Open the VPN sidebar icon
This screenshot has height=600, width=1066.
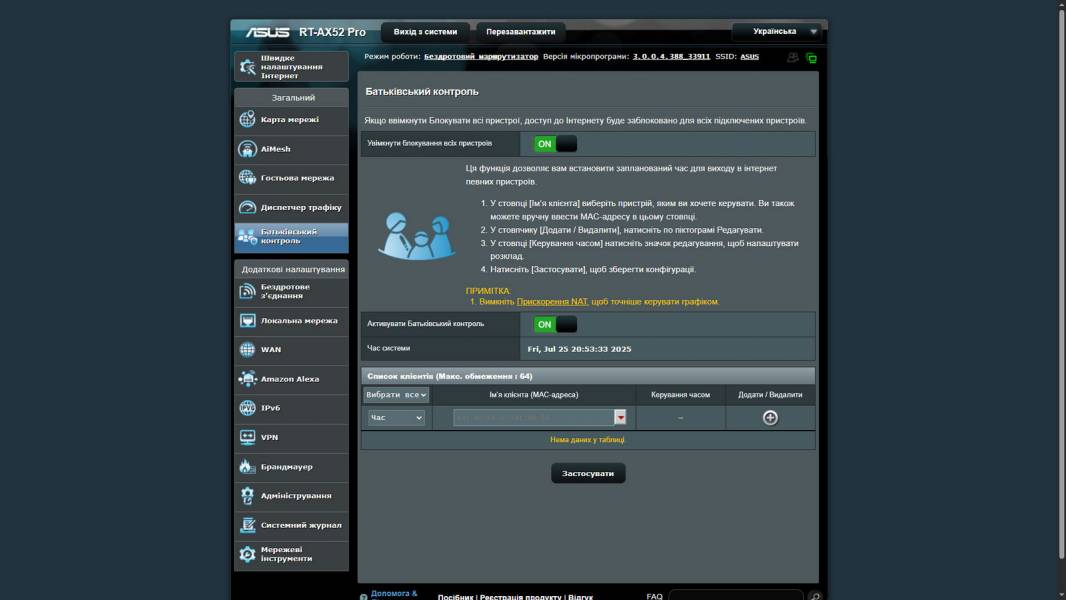tap(247, 437)
